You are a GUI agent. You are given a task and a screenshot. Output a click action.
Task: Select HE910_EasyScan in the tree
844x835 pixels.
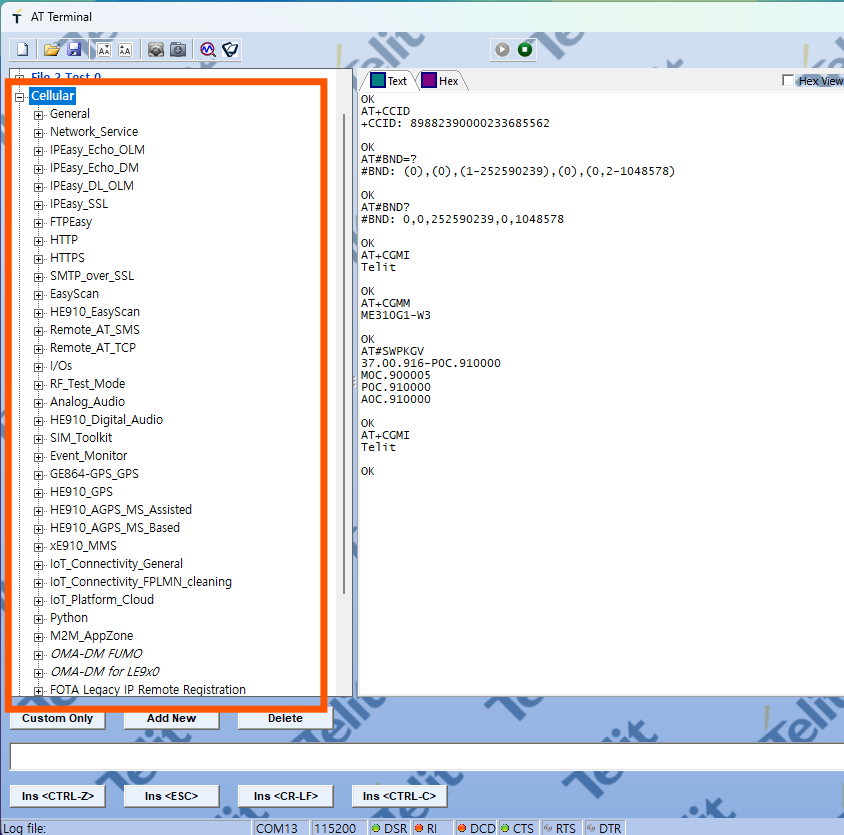pos(95,312)
